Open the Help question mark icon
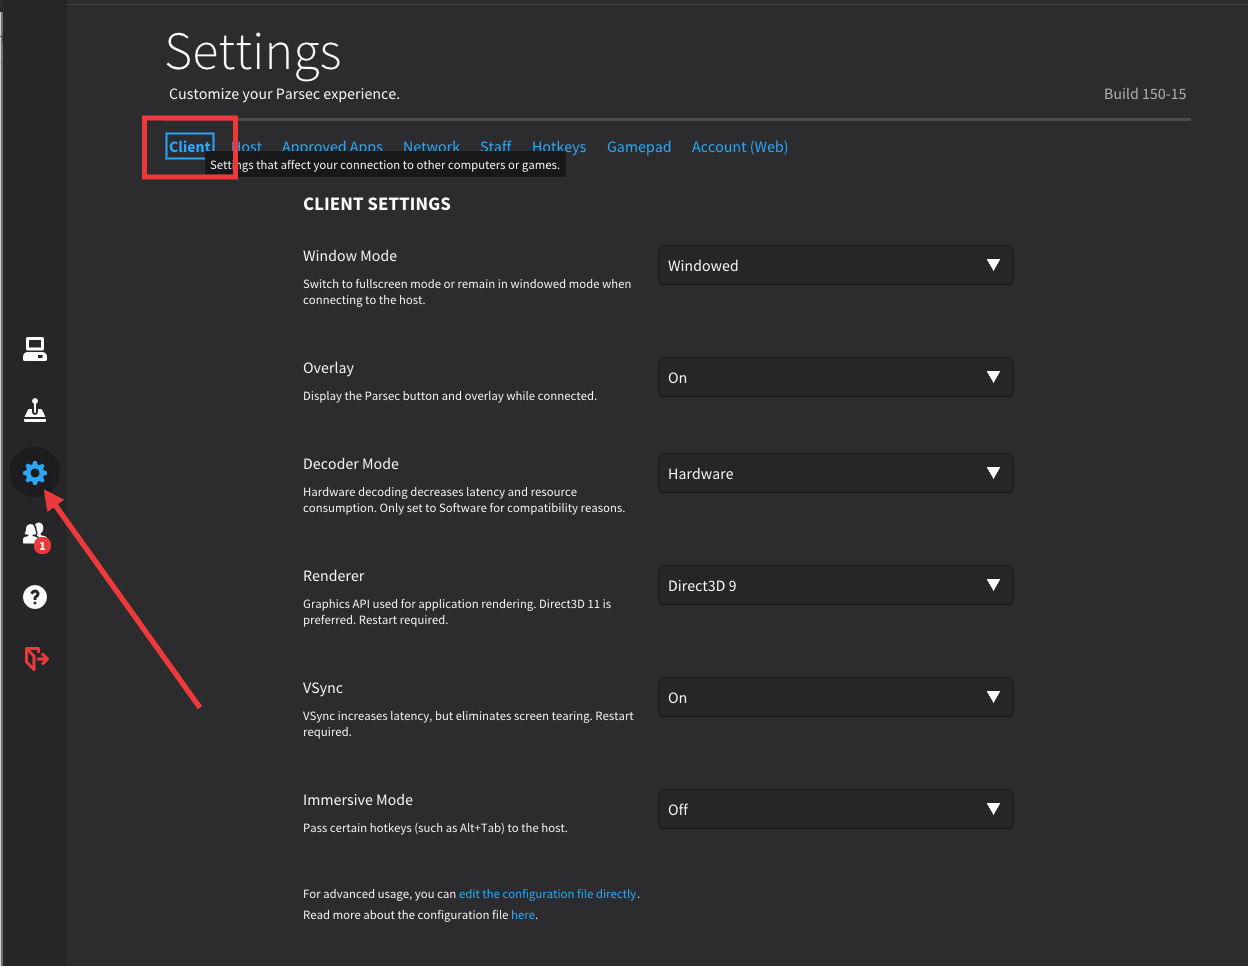Viewport: 1248px width, 966px height. pyautogui.click(x=35, y=597)
